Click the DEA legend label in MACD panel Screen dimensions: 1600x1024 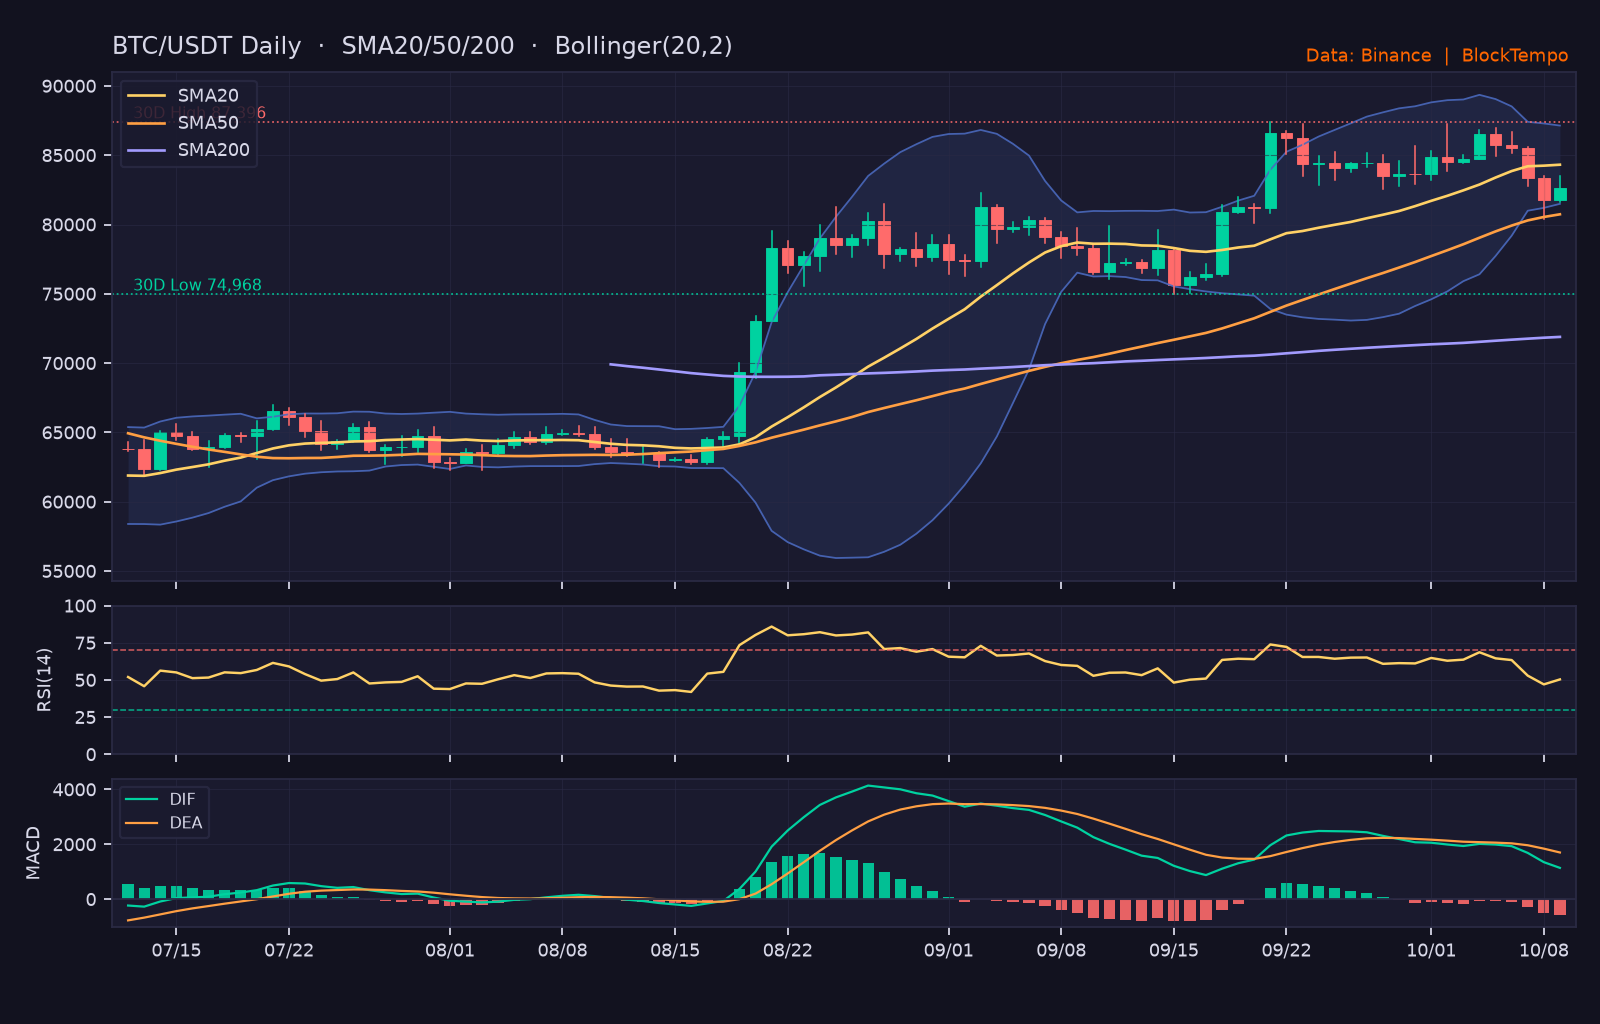tap(186, 823)
